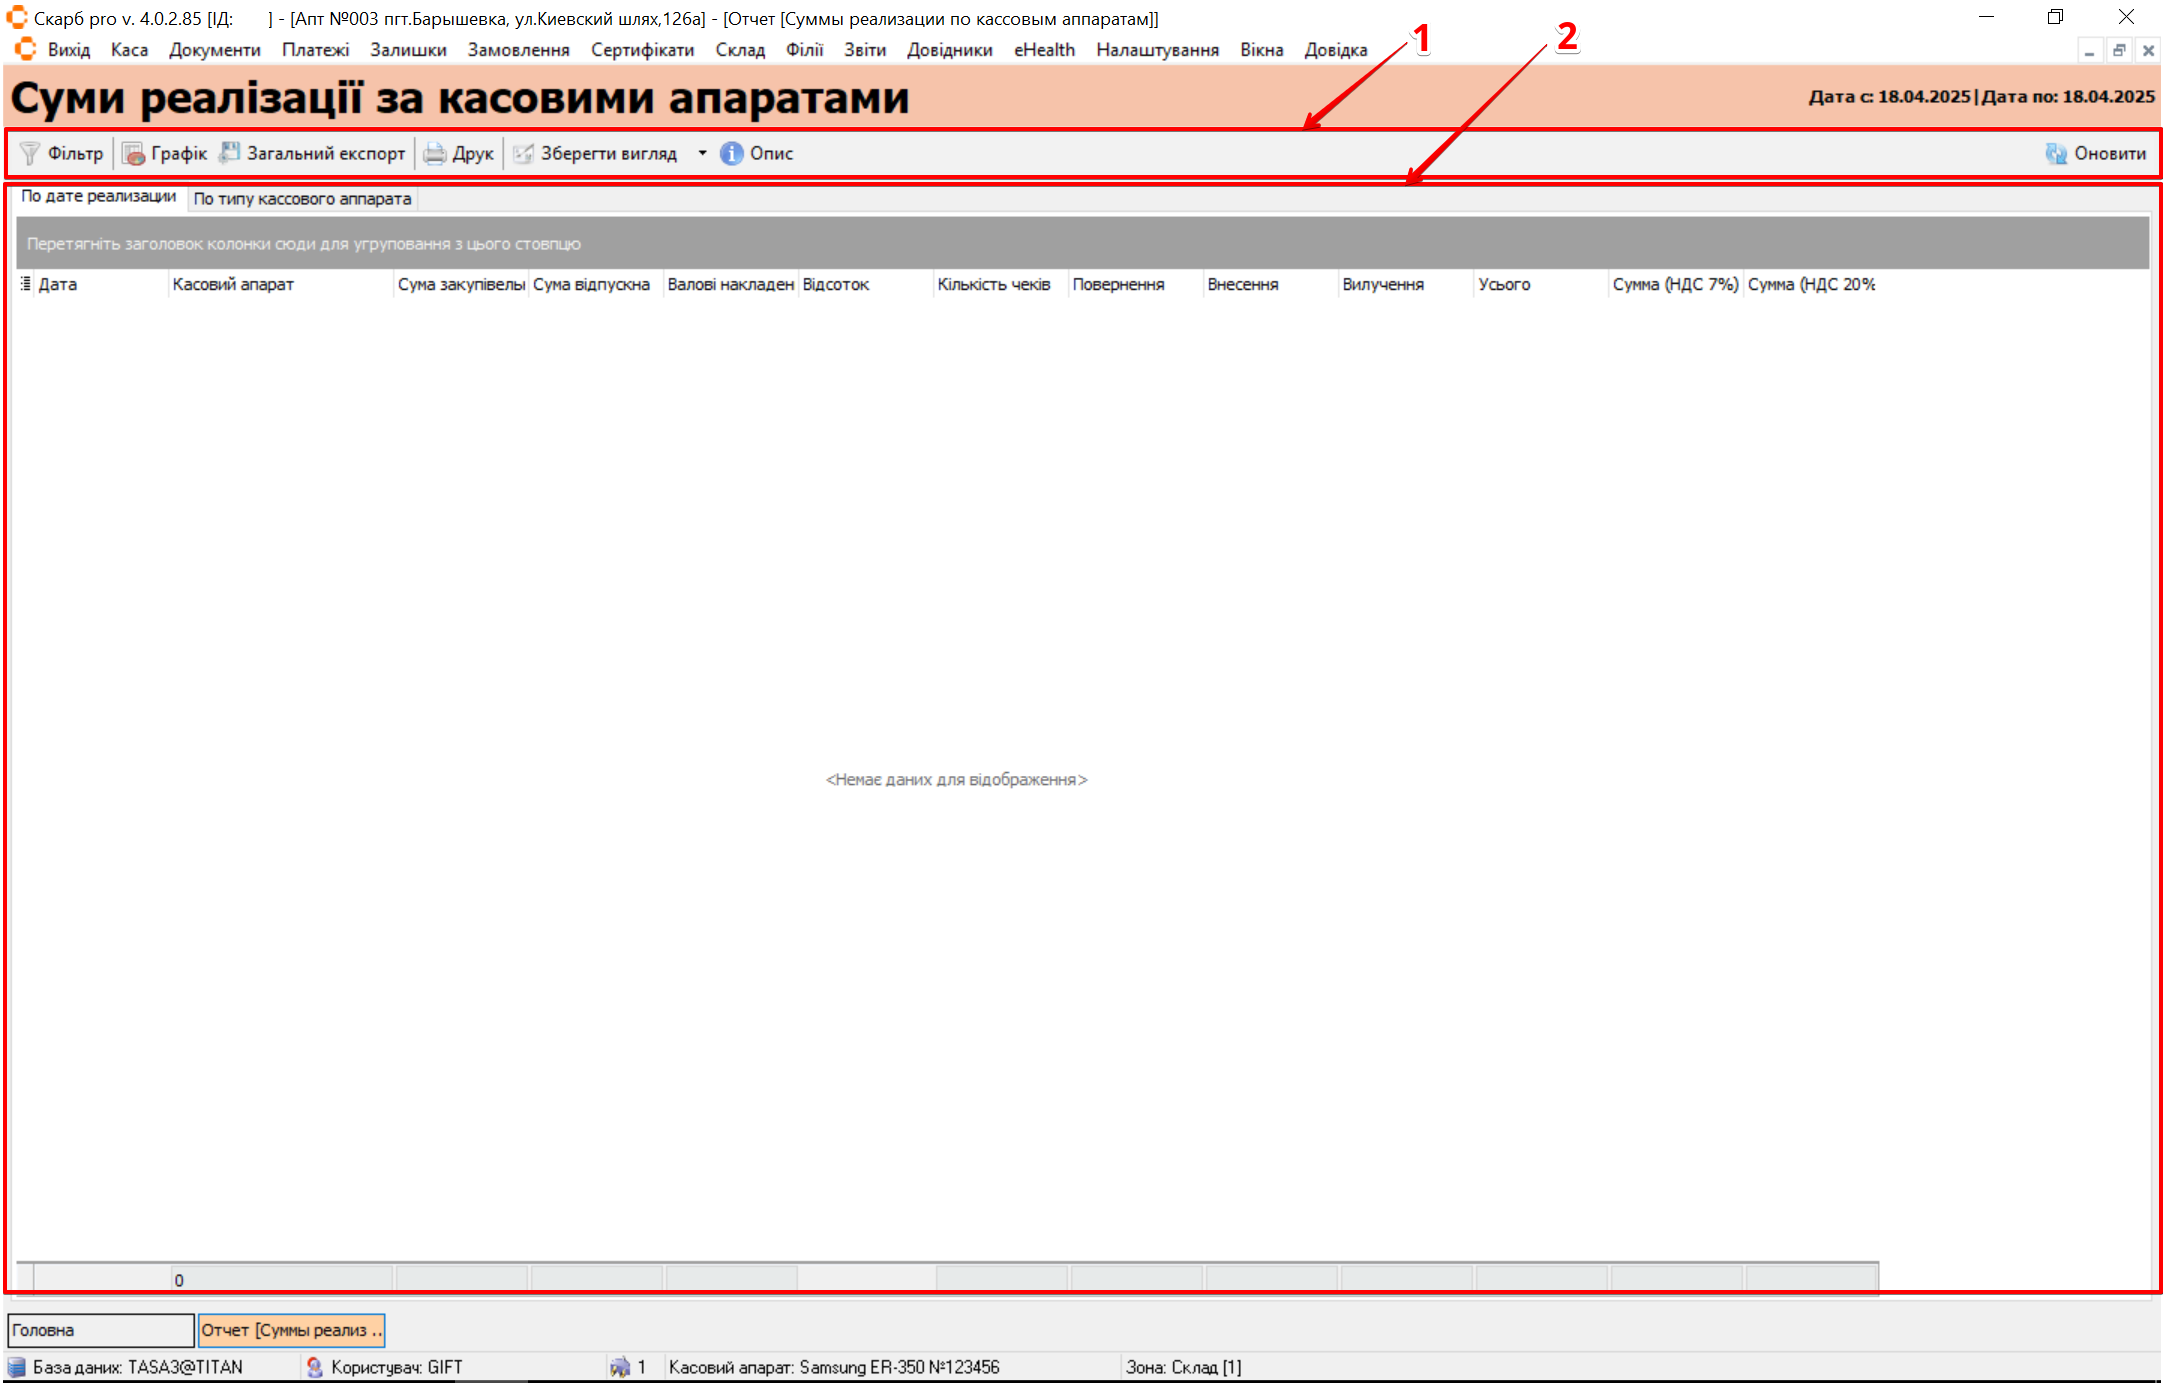The height and width of the screenshot is (1383, 2168).
Task: Click the Оновити refresh icon
Action: point(2056,153)
